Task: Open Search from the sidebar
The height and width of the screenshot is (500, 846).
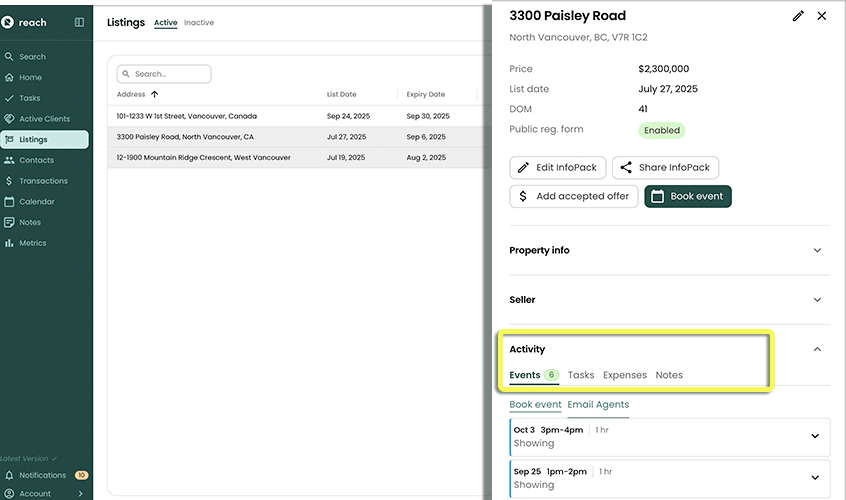Action: click(32, 57)
